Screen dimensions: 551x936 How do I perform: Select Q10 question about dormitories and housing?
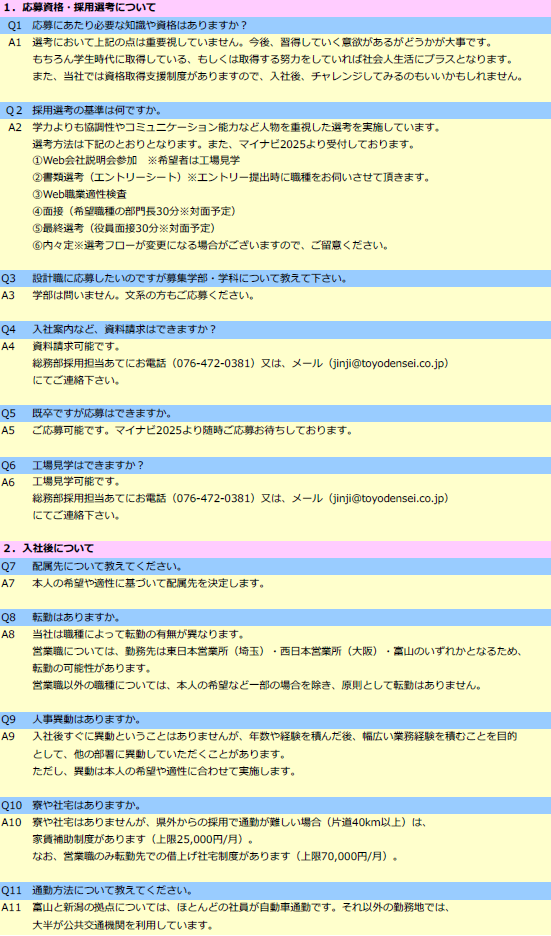point(275,805)
